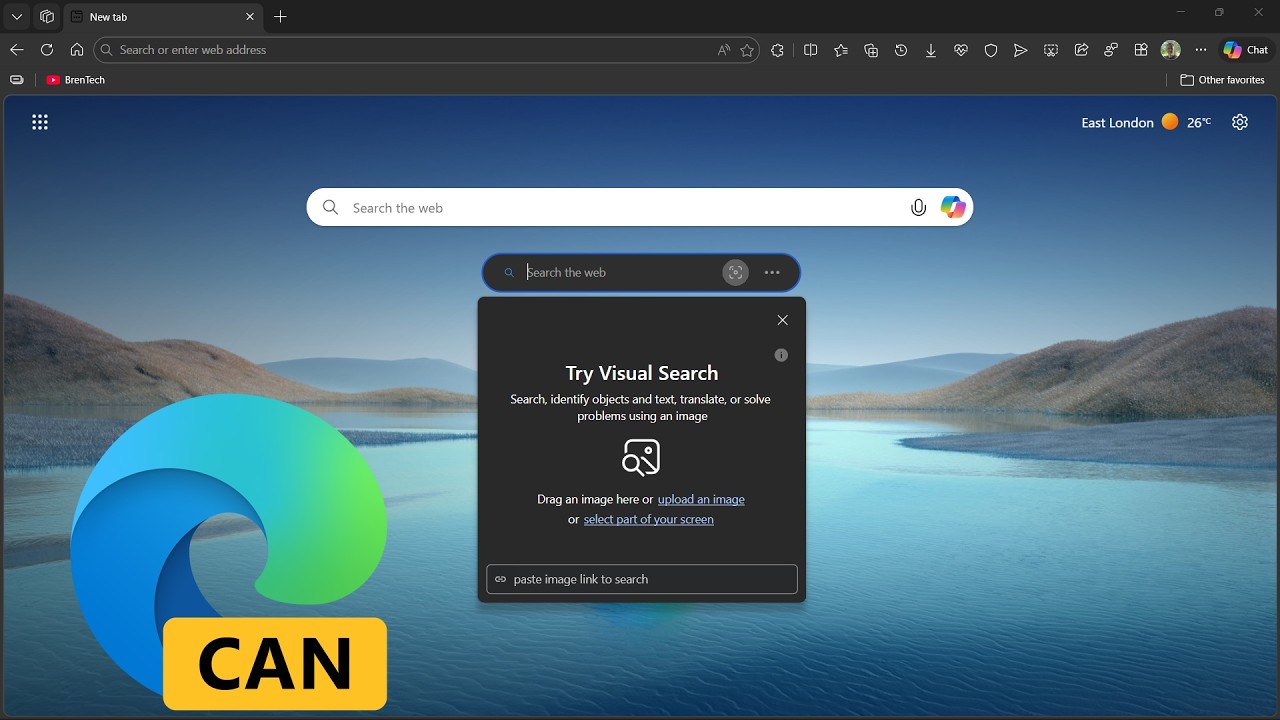This screenshot has height=720, width=1280.
Task: Click the large Search the web box
Action: pyautogui.click(x=640, y=208)
